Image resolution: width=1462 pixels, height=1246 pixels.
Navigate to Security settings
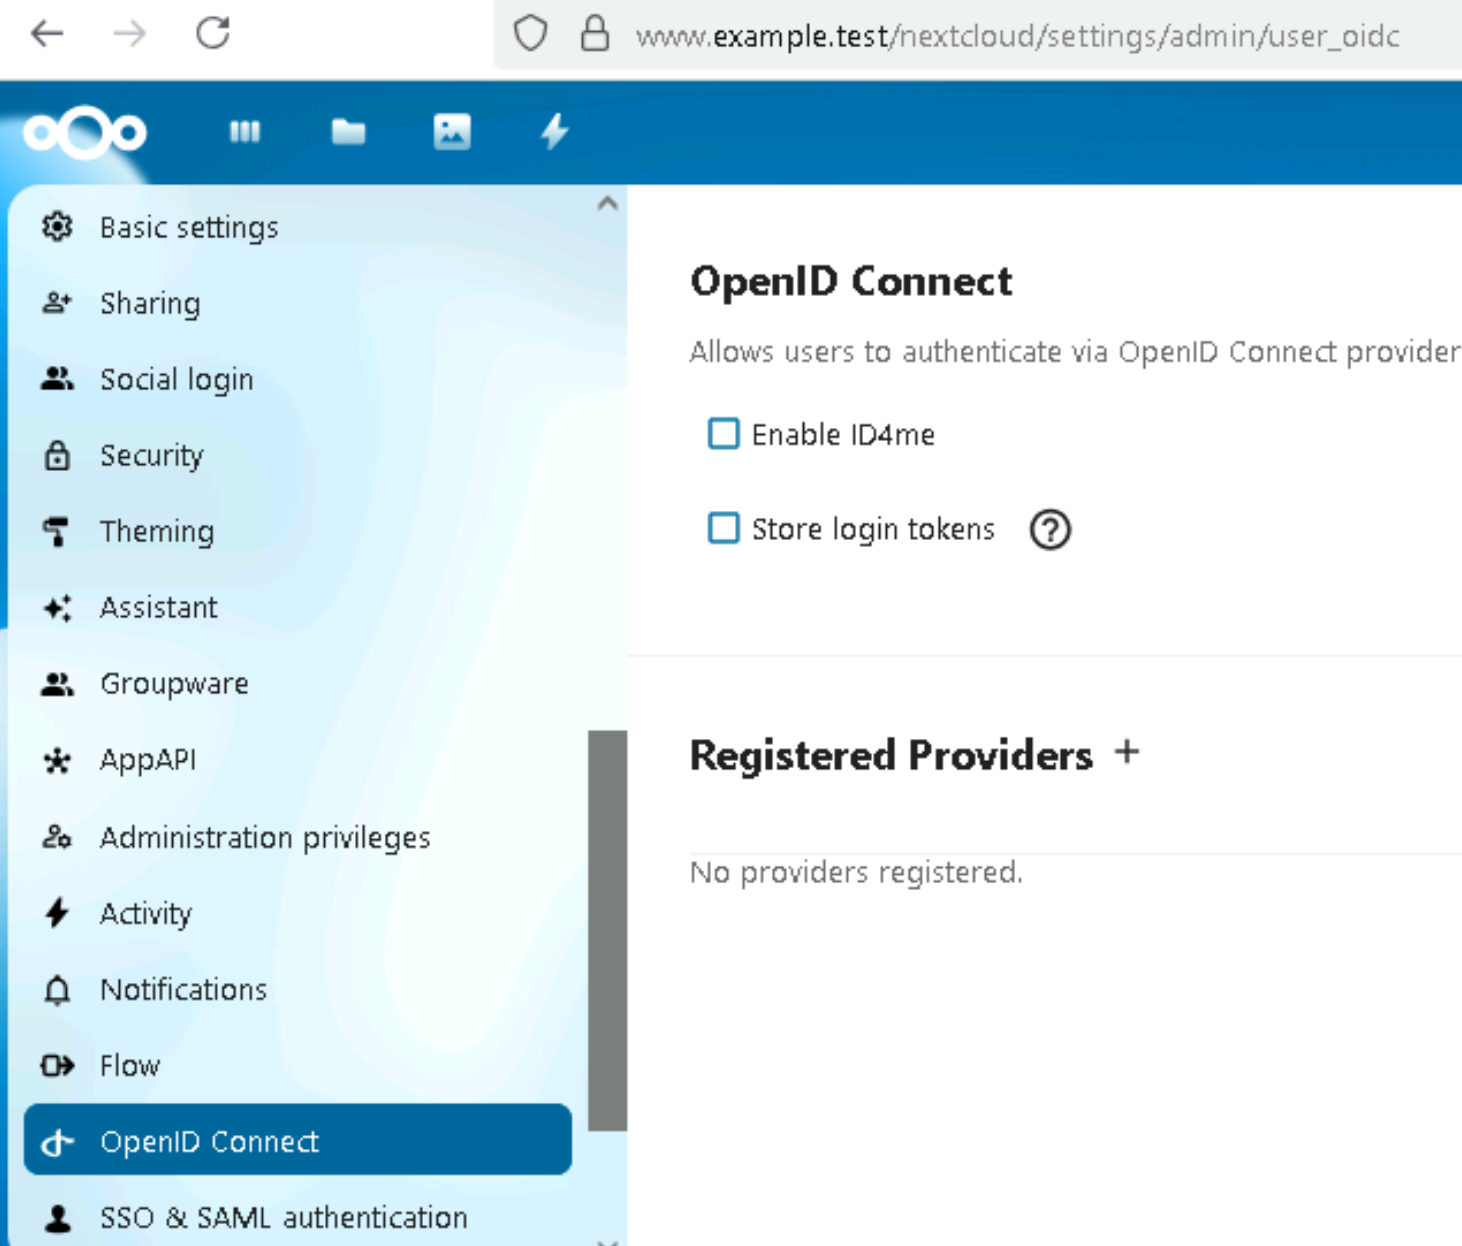[x=297, y=455]
